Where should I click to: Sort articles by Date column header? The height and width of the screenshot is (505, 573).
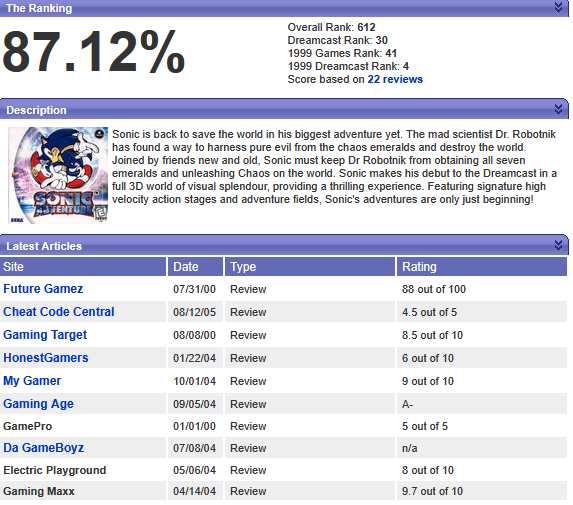click(196, 266)
